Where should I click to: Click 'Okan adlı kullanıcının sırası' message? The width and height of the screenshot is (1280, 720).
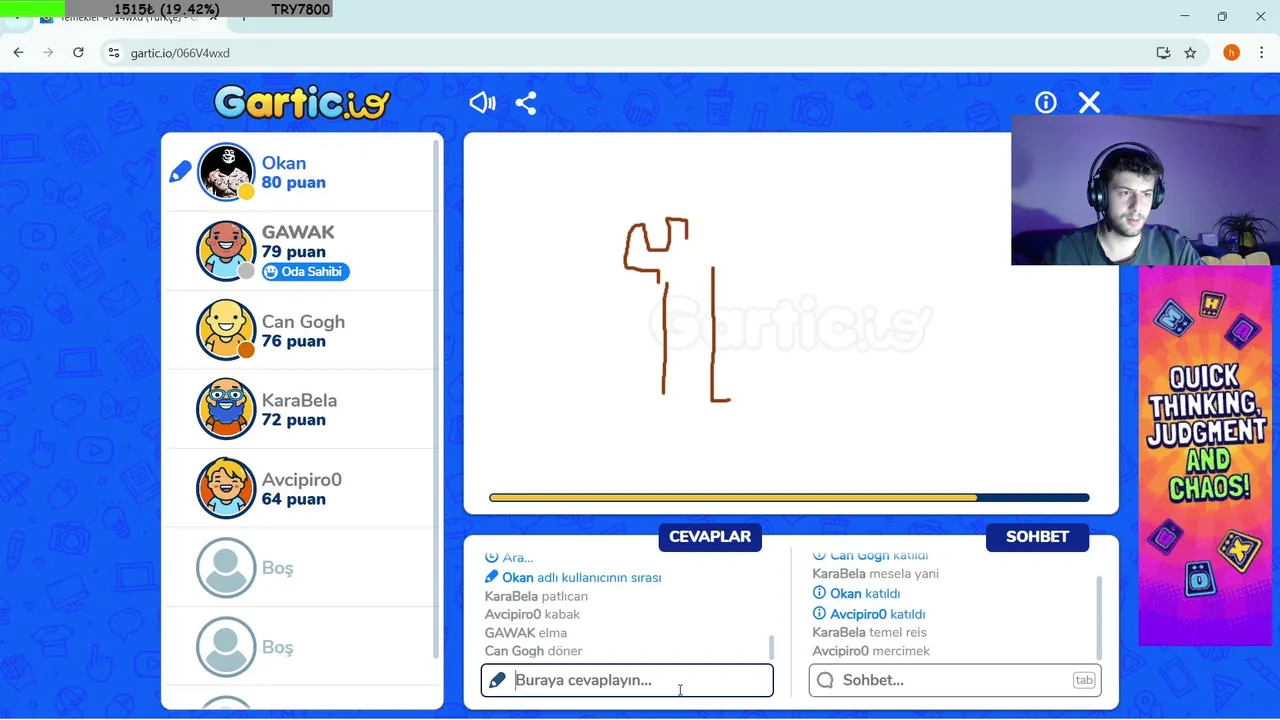(573, 577)
